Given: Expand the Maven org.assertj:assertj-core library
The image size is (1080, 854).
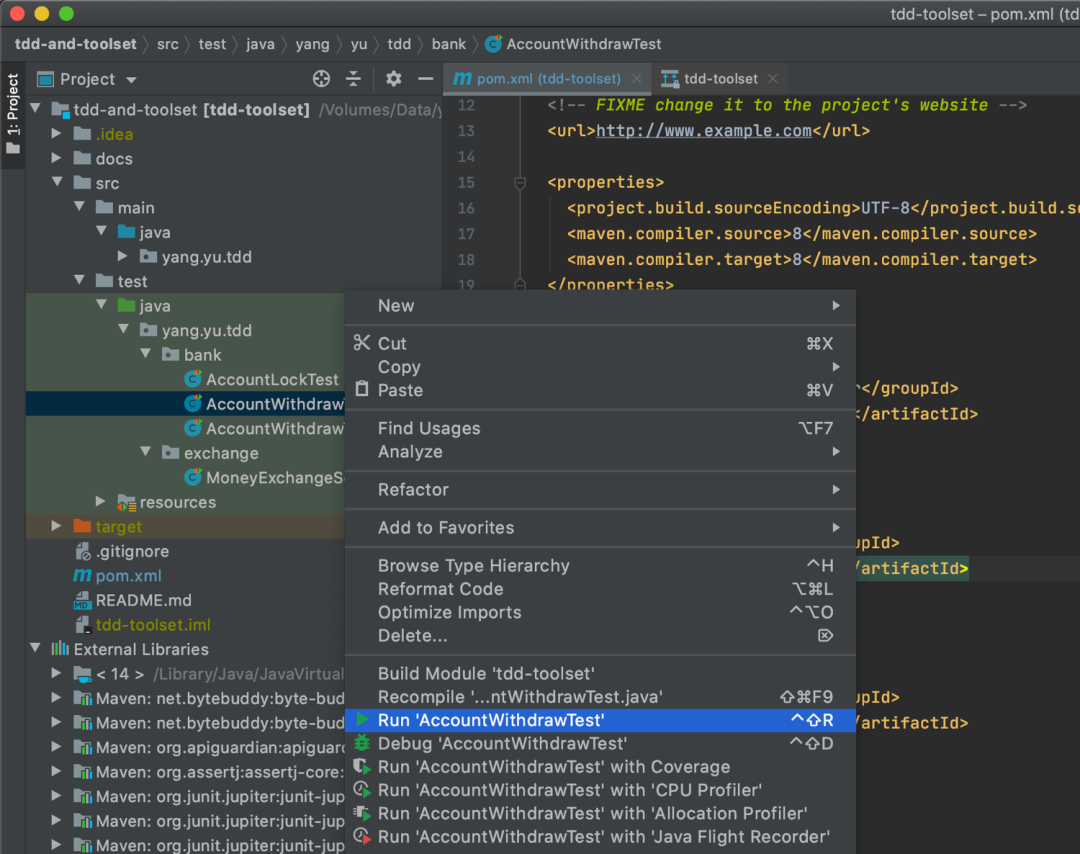Looking at the screenshot, I should click(x=56, y=772).
